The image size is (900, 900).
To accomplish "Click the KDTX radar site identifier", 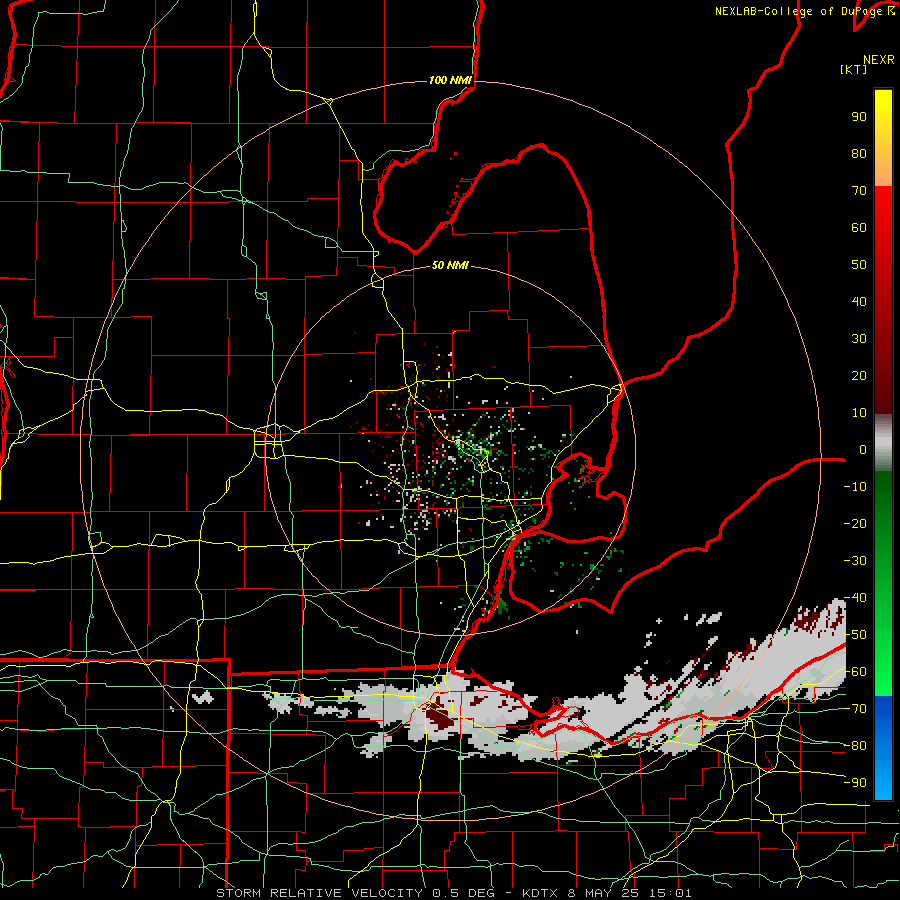I will [540, 893].
